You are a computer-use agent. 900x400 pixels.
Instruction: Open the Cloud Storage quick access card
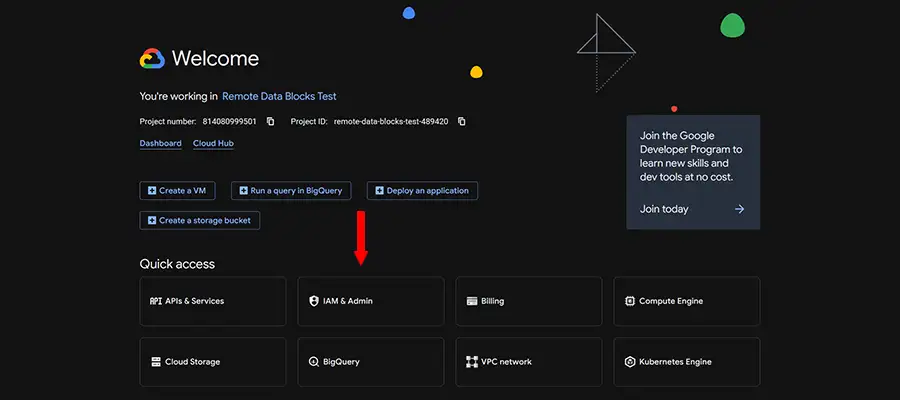tap(213, 362)
